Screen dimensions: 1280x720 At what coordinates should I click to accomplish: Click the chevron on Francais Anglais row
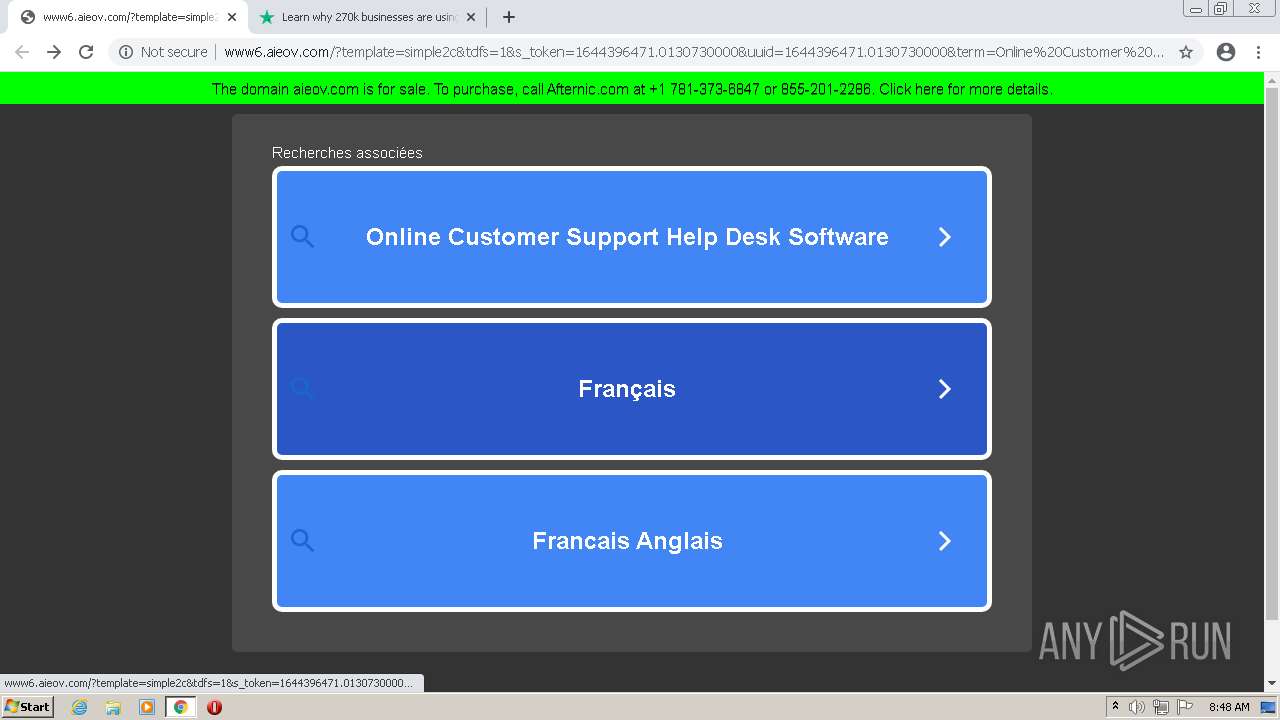pos(944,541)
